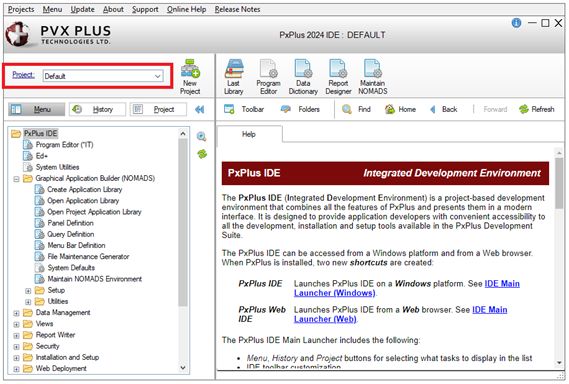This screenshot has height=384, width=569.
Task: Click the blue info icon in title bar
Action: [516, 23]
